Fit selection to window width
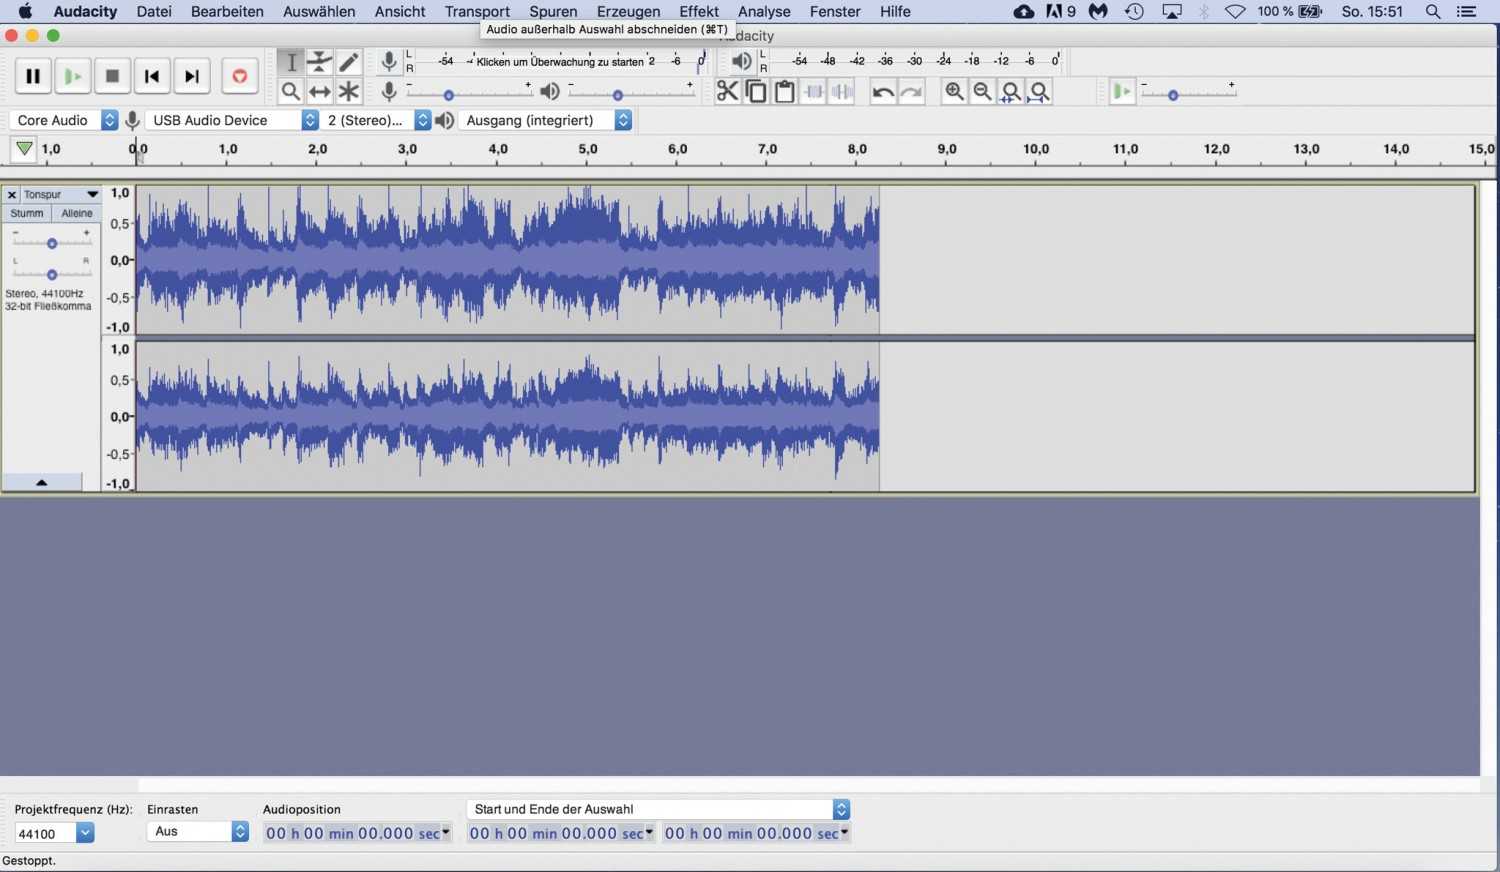This screenshot has width=1500, height=872. pos(1011,92)
